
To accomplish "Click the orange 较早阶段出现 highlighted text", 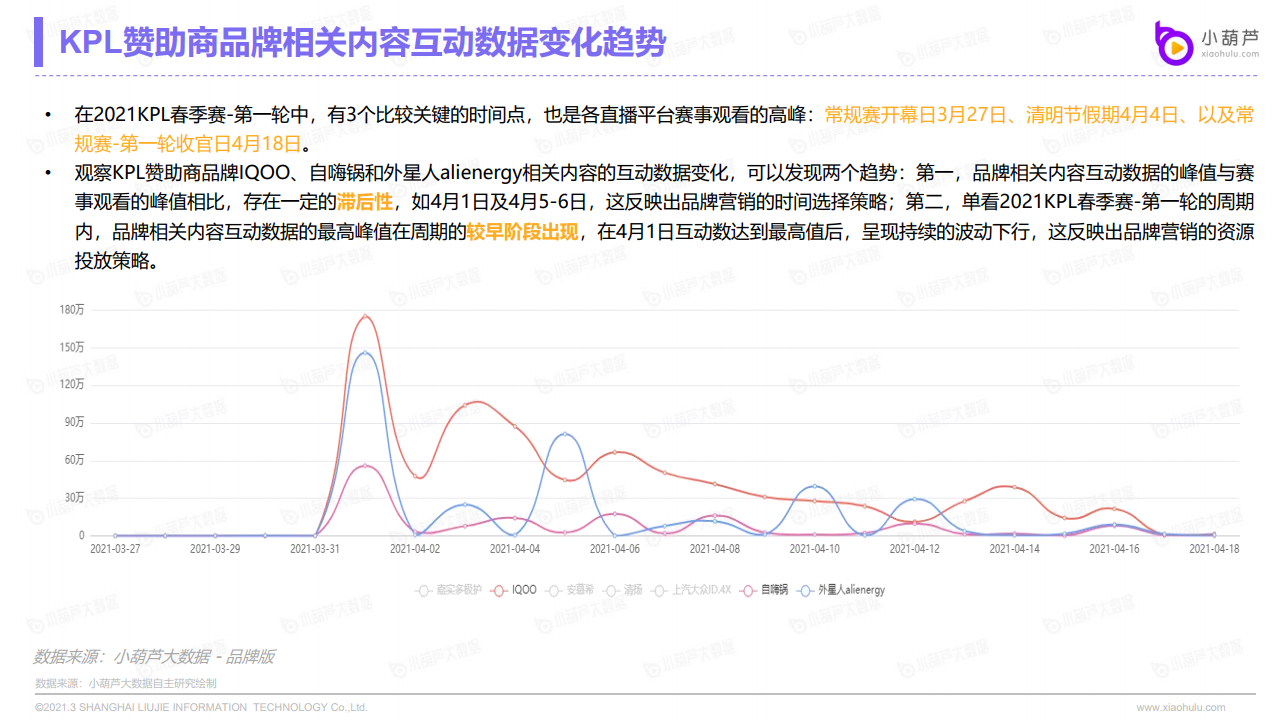I will tap(523, 233).
